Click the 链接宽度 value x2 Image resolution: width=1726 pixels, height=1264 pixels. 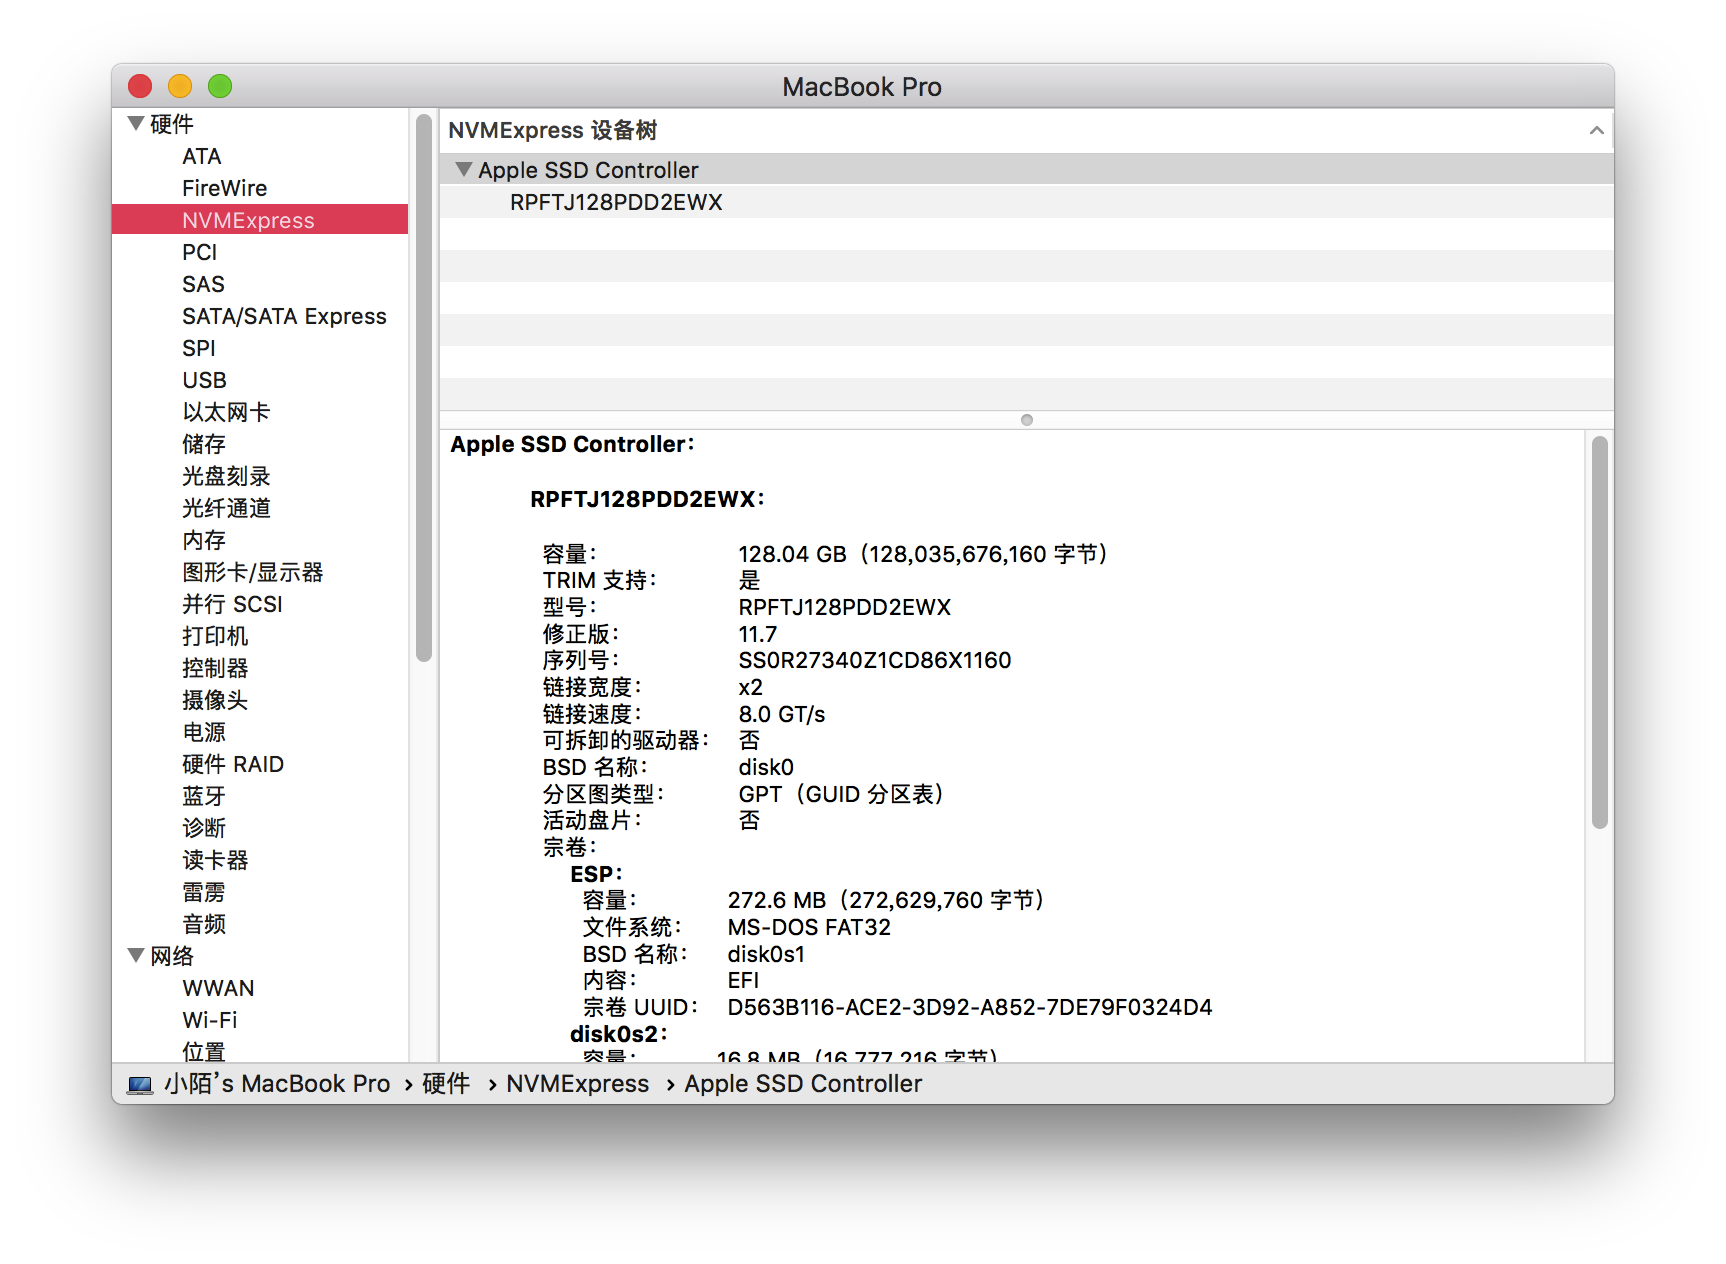point(751,688)
